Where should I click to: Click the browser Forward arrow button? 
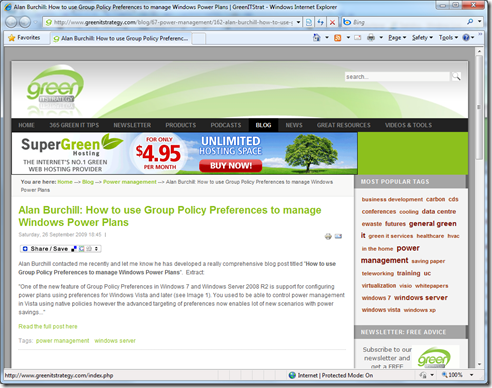tap(25, 22)
